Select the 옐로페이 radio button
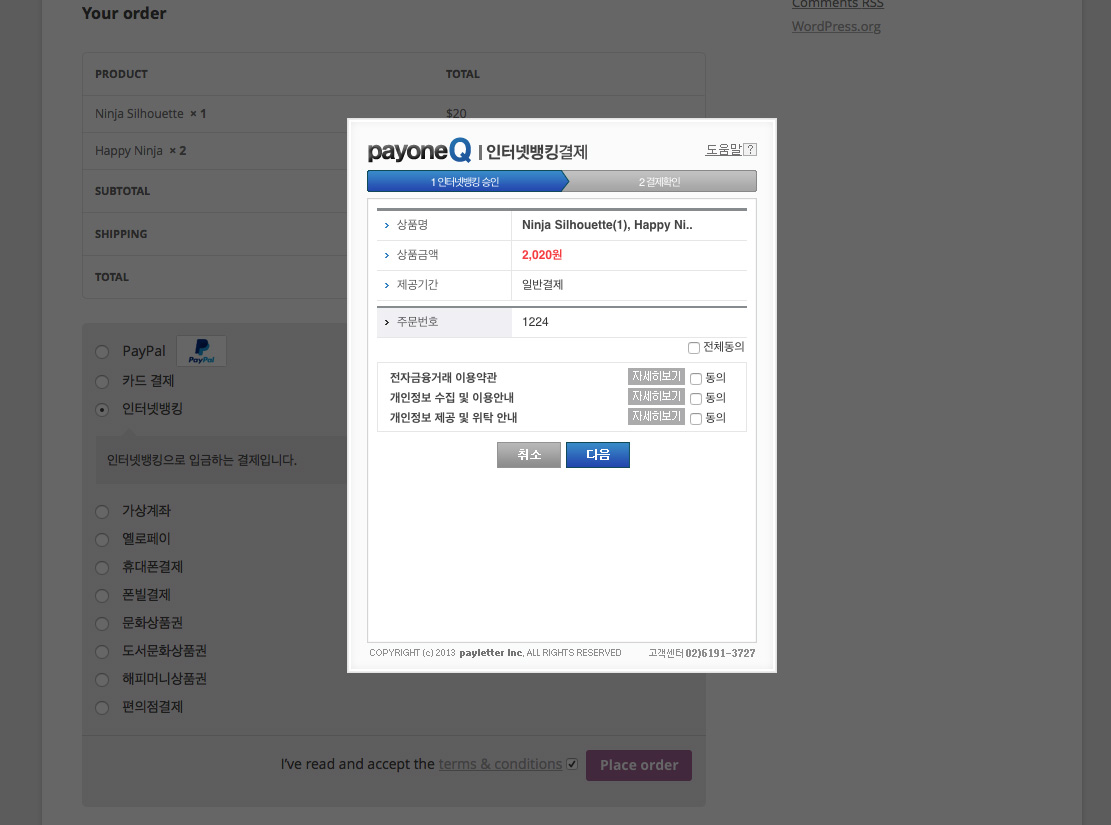The width and height of the screenshot is (1111, 825). point(102,540)
